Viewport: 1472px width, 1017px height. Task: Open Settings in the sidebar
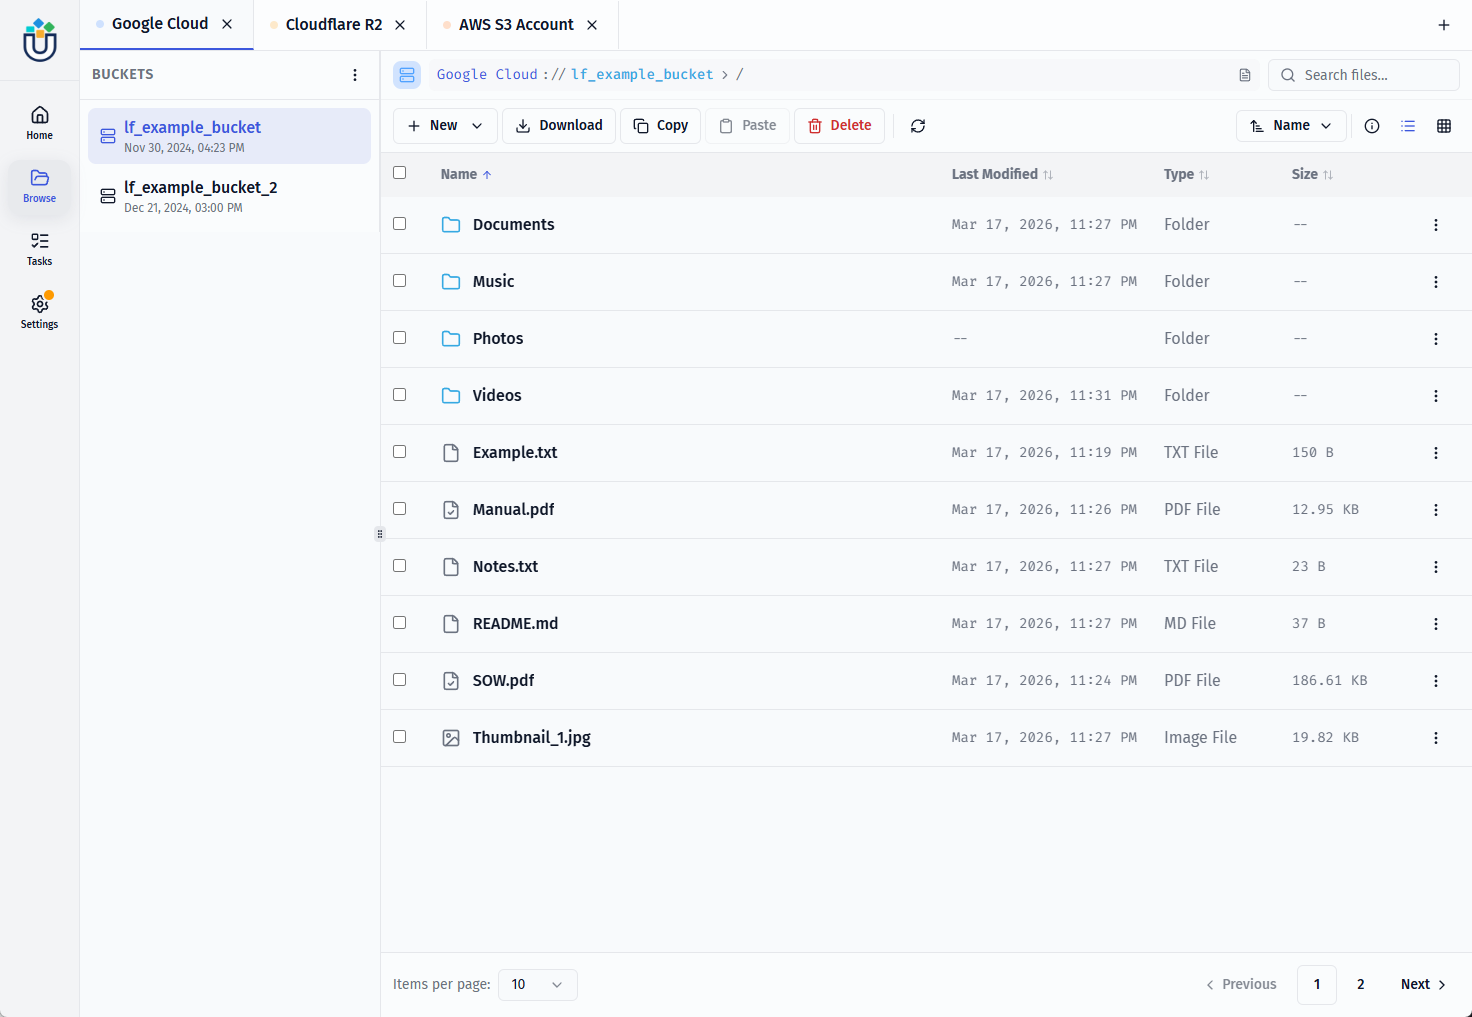click(x=40, y=311)
